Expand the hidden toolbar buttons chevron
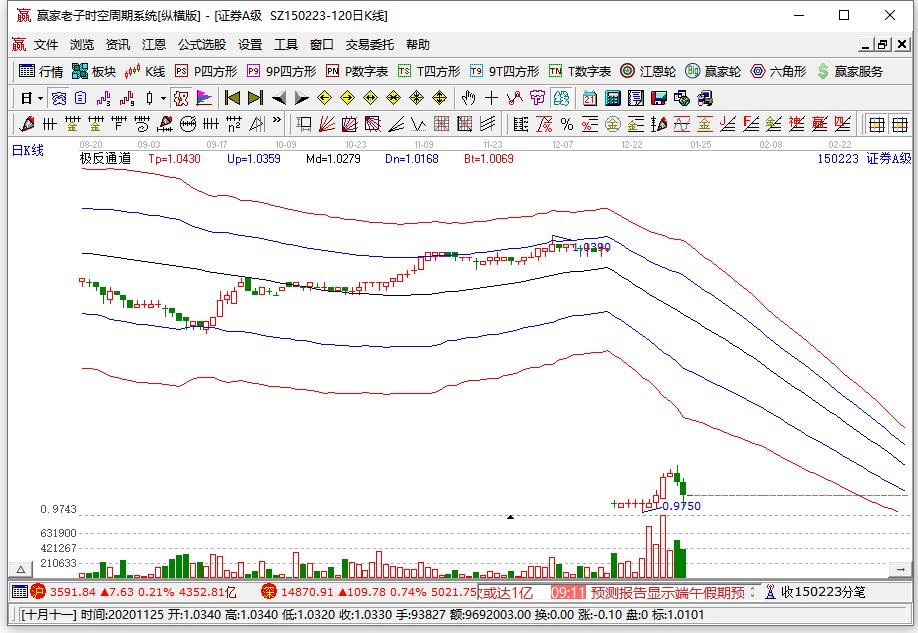 [x=277, y=121]
